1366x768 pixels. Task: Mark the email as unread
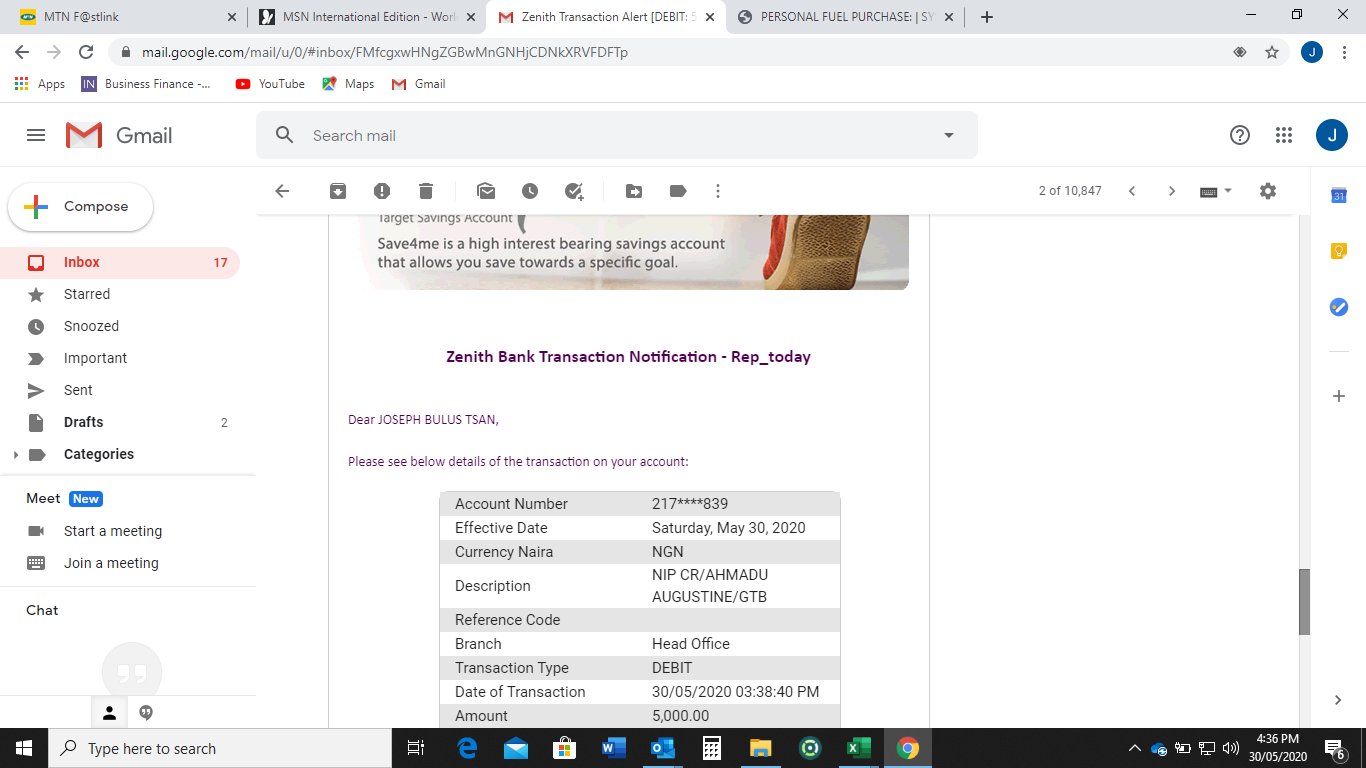pyautogui.click(x=486, y=191)
